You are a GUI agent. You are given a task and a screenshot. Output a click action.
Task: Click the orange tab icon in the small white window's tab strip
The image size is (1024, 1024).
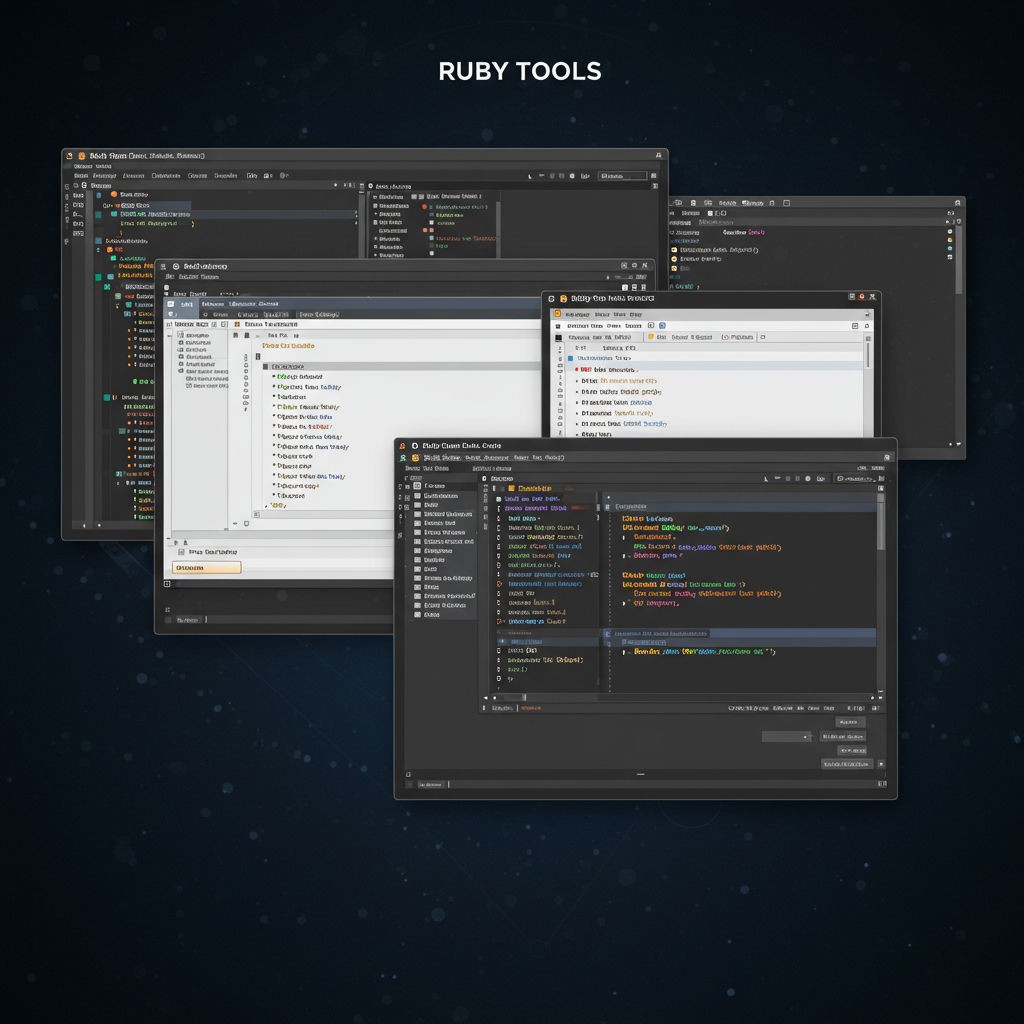(x=651, y=337)
